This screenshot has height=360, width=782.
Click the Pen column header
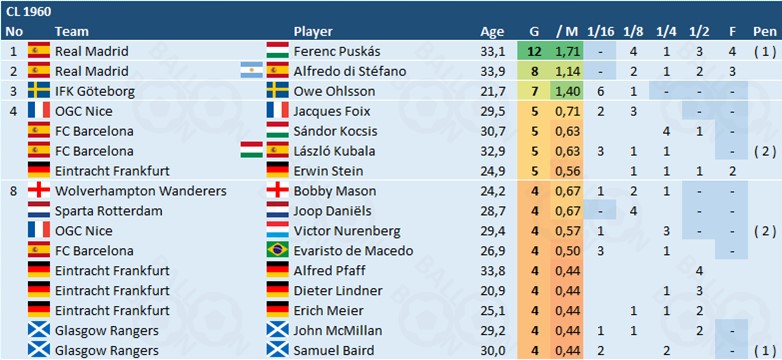click(765, 31)
